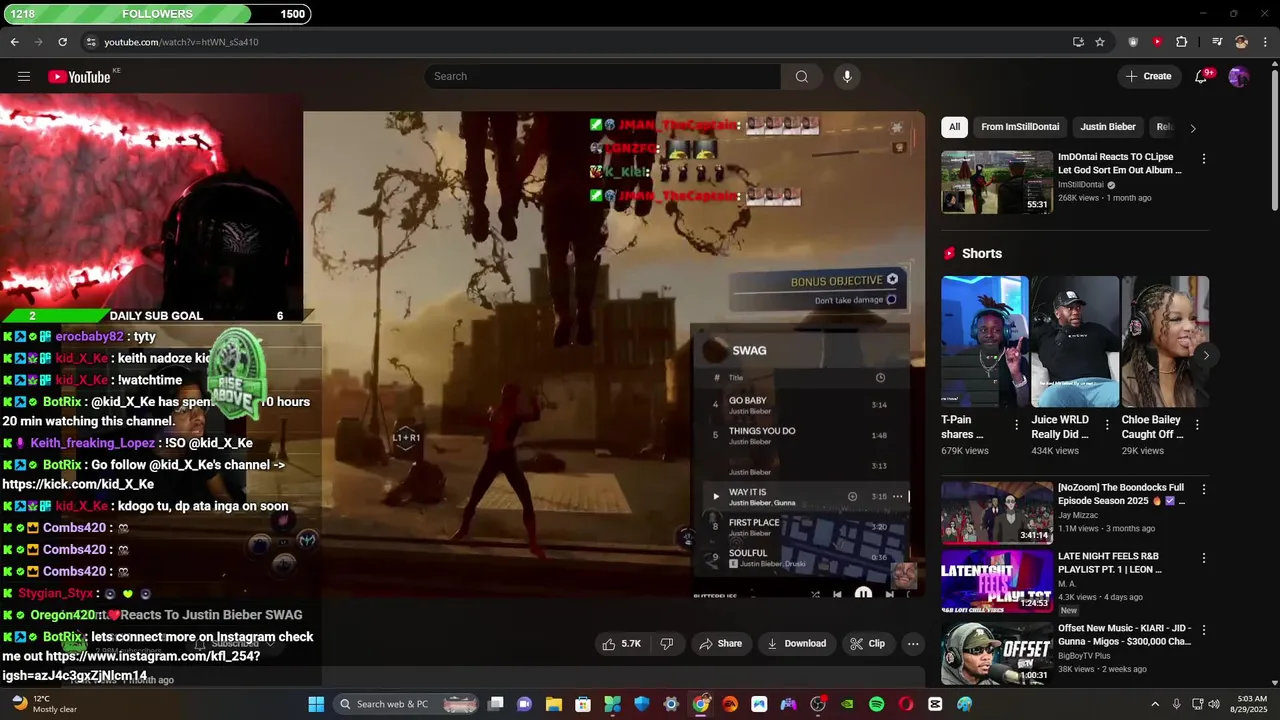Open options for the Juice WRLD short
Image resolution: width=1280 pixels, height=720 pixels.
tap(1107, 425)
